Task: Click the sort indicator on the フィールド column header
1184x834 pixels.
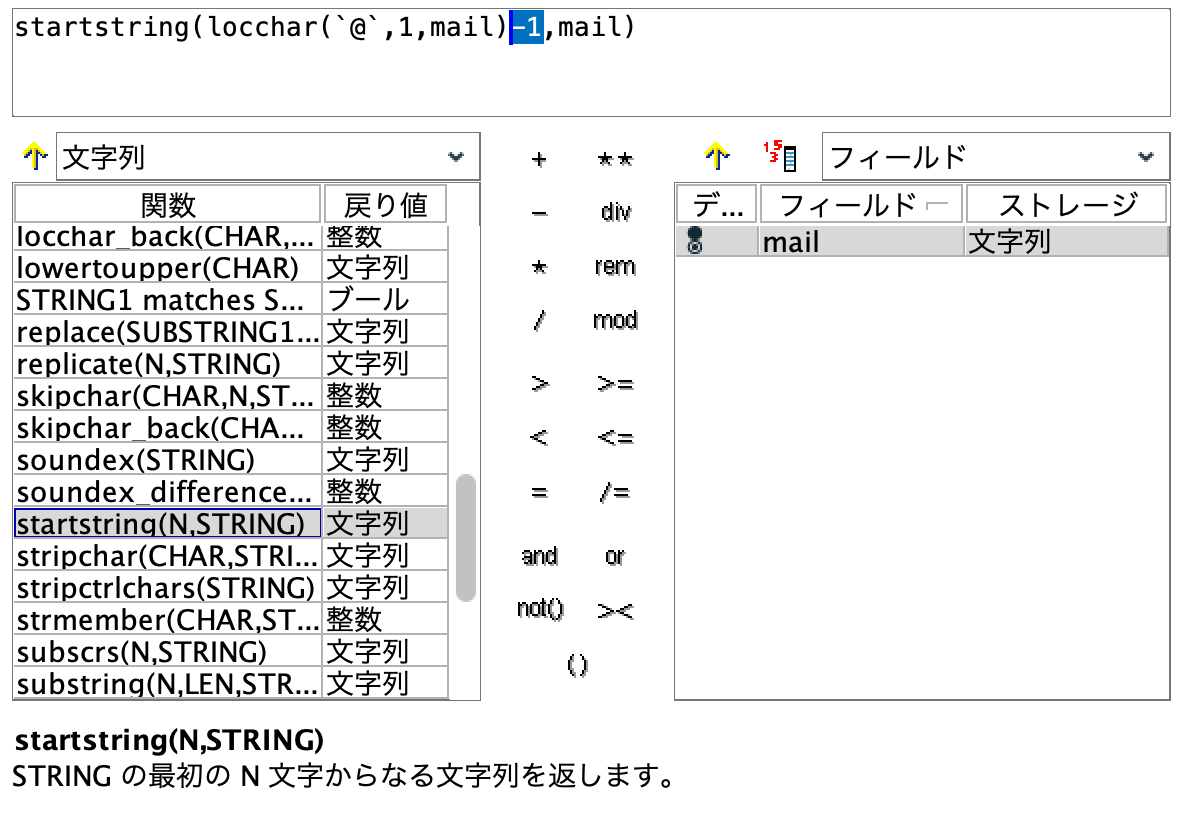Action: point(935,203)
